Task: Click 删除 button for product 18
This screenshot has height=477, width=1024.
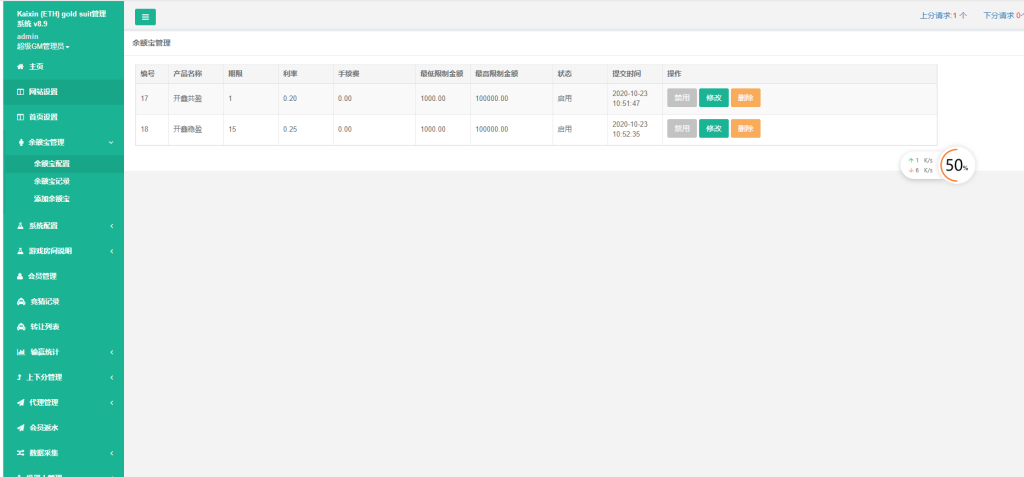Action: (745, 129)
